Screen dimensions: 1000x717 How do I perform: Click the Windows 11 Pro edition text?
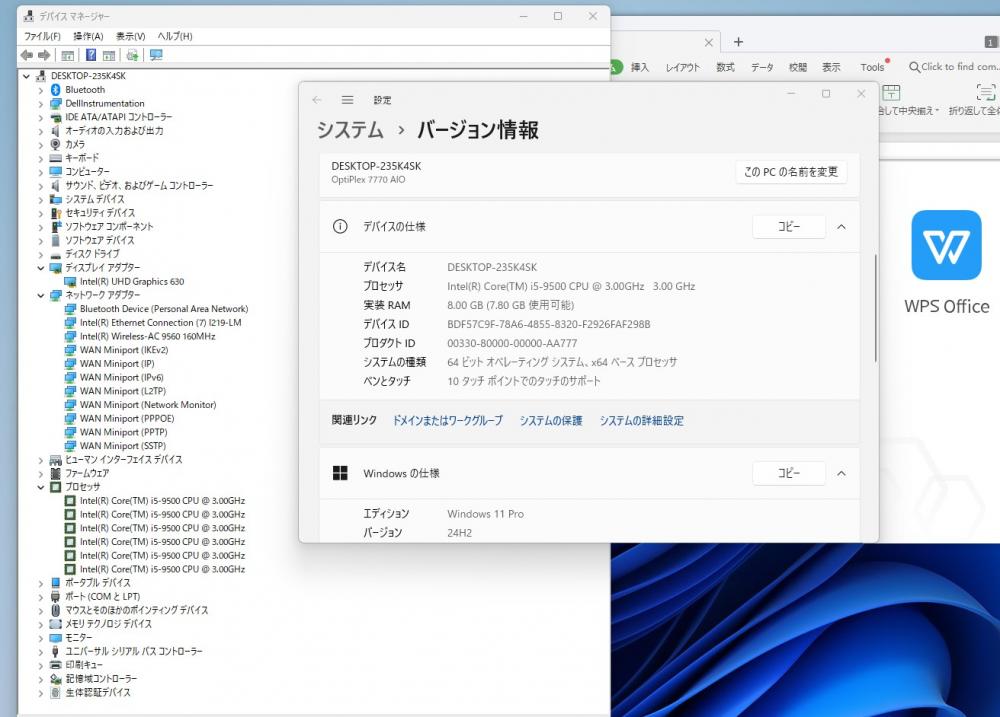coord(485,514)
